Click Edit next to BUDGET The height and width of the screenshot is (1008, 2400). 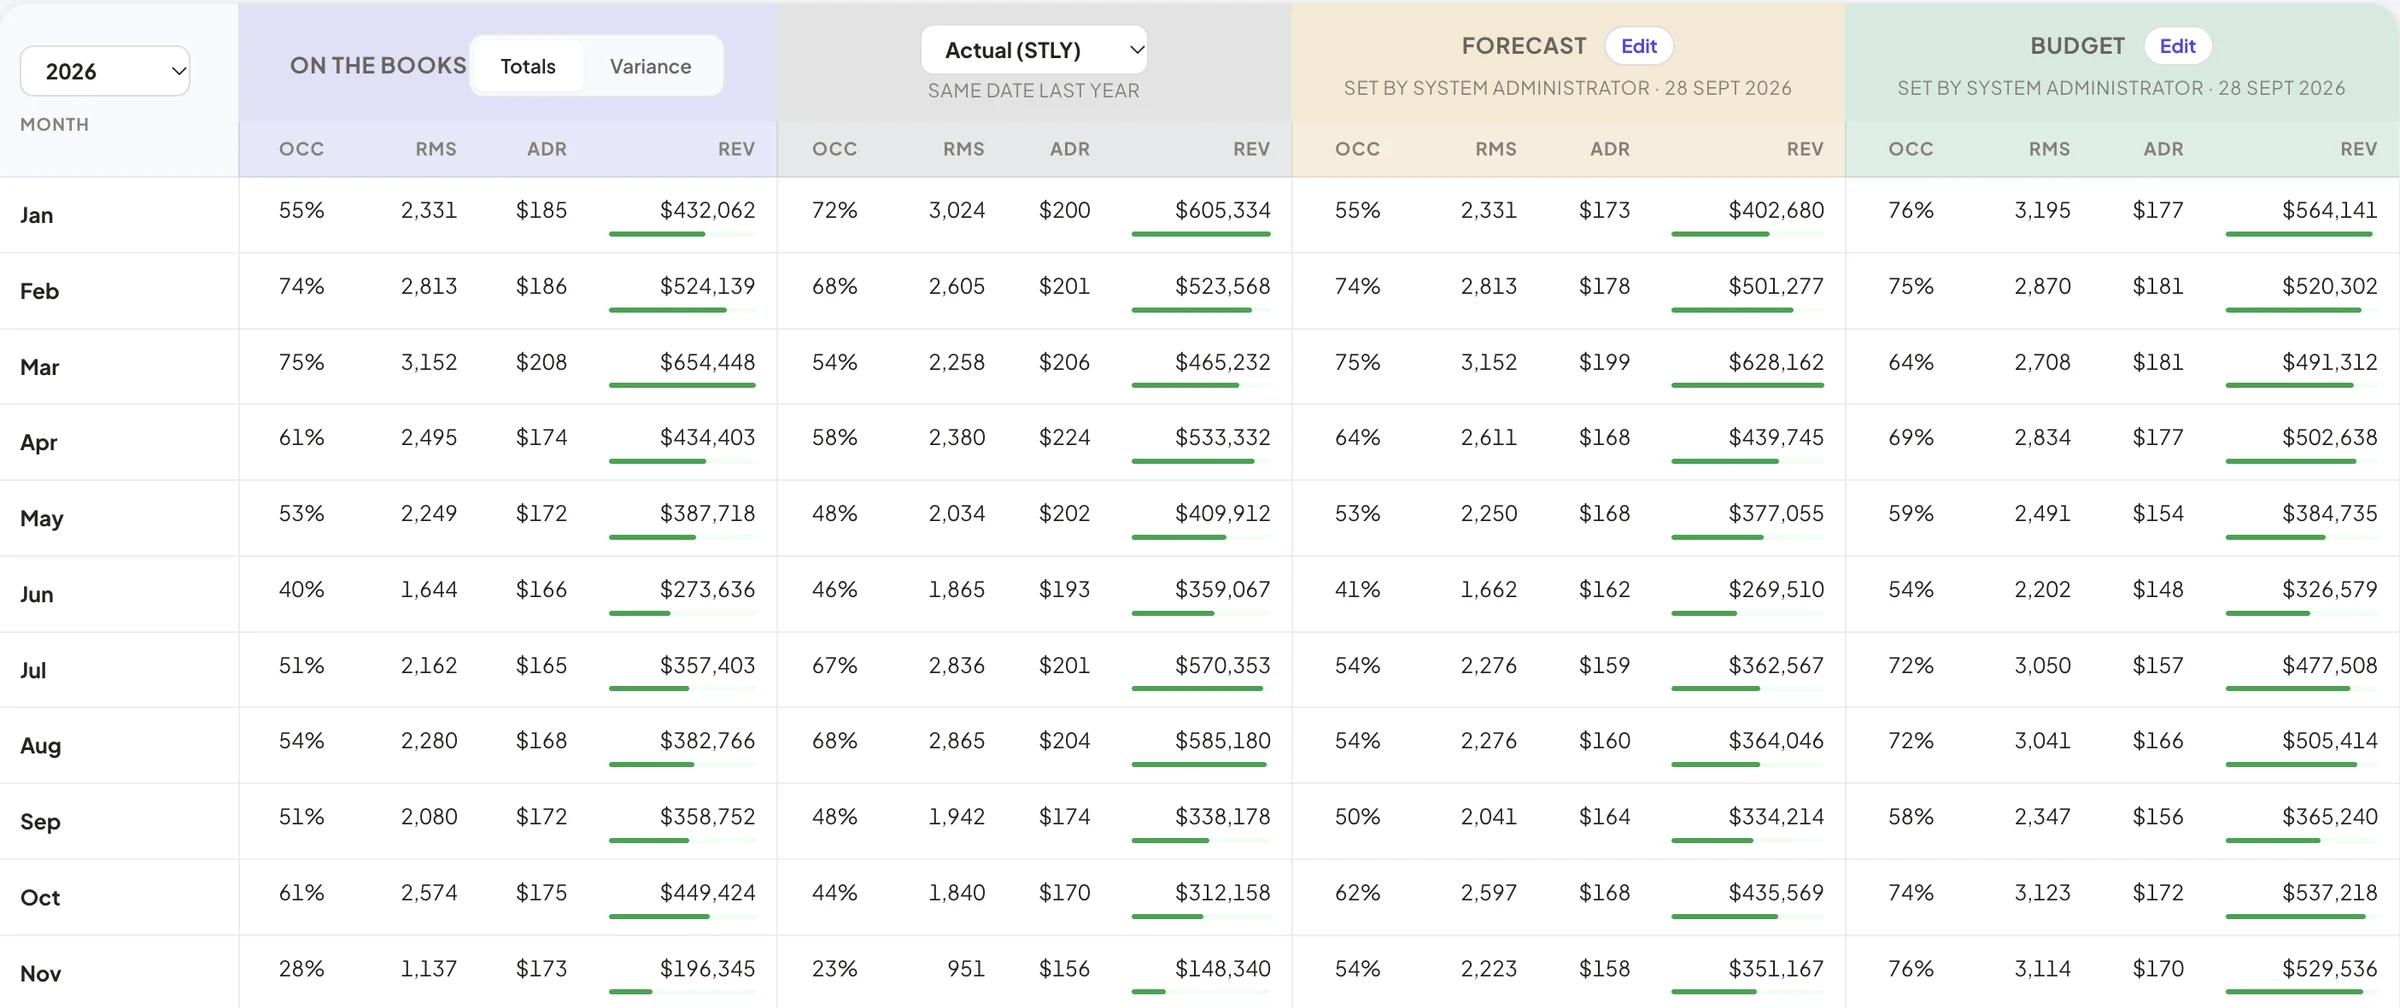point(2177,46)
